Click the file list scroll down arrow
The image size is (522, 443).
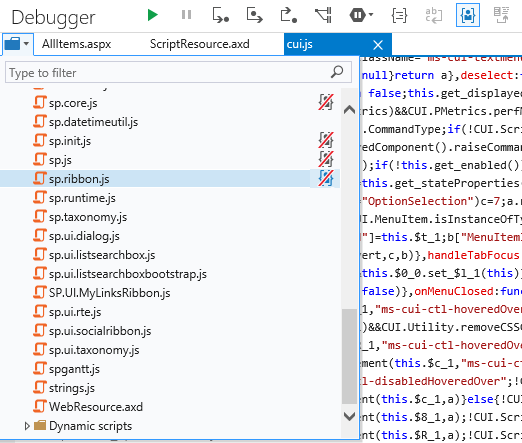point(349,416)
